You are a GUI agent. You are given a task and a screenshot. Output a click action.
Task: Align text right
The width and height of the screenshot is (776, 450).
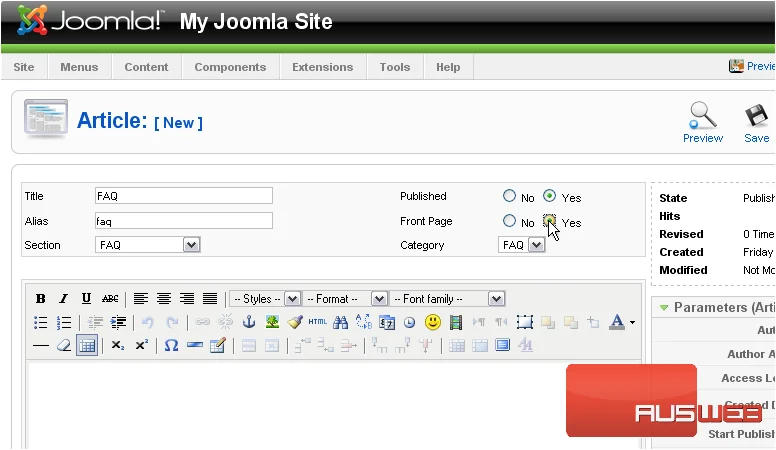(x=187, y=299)
